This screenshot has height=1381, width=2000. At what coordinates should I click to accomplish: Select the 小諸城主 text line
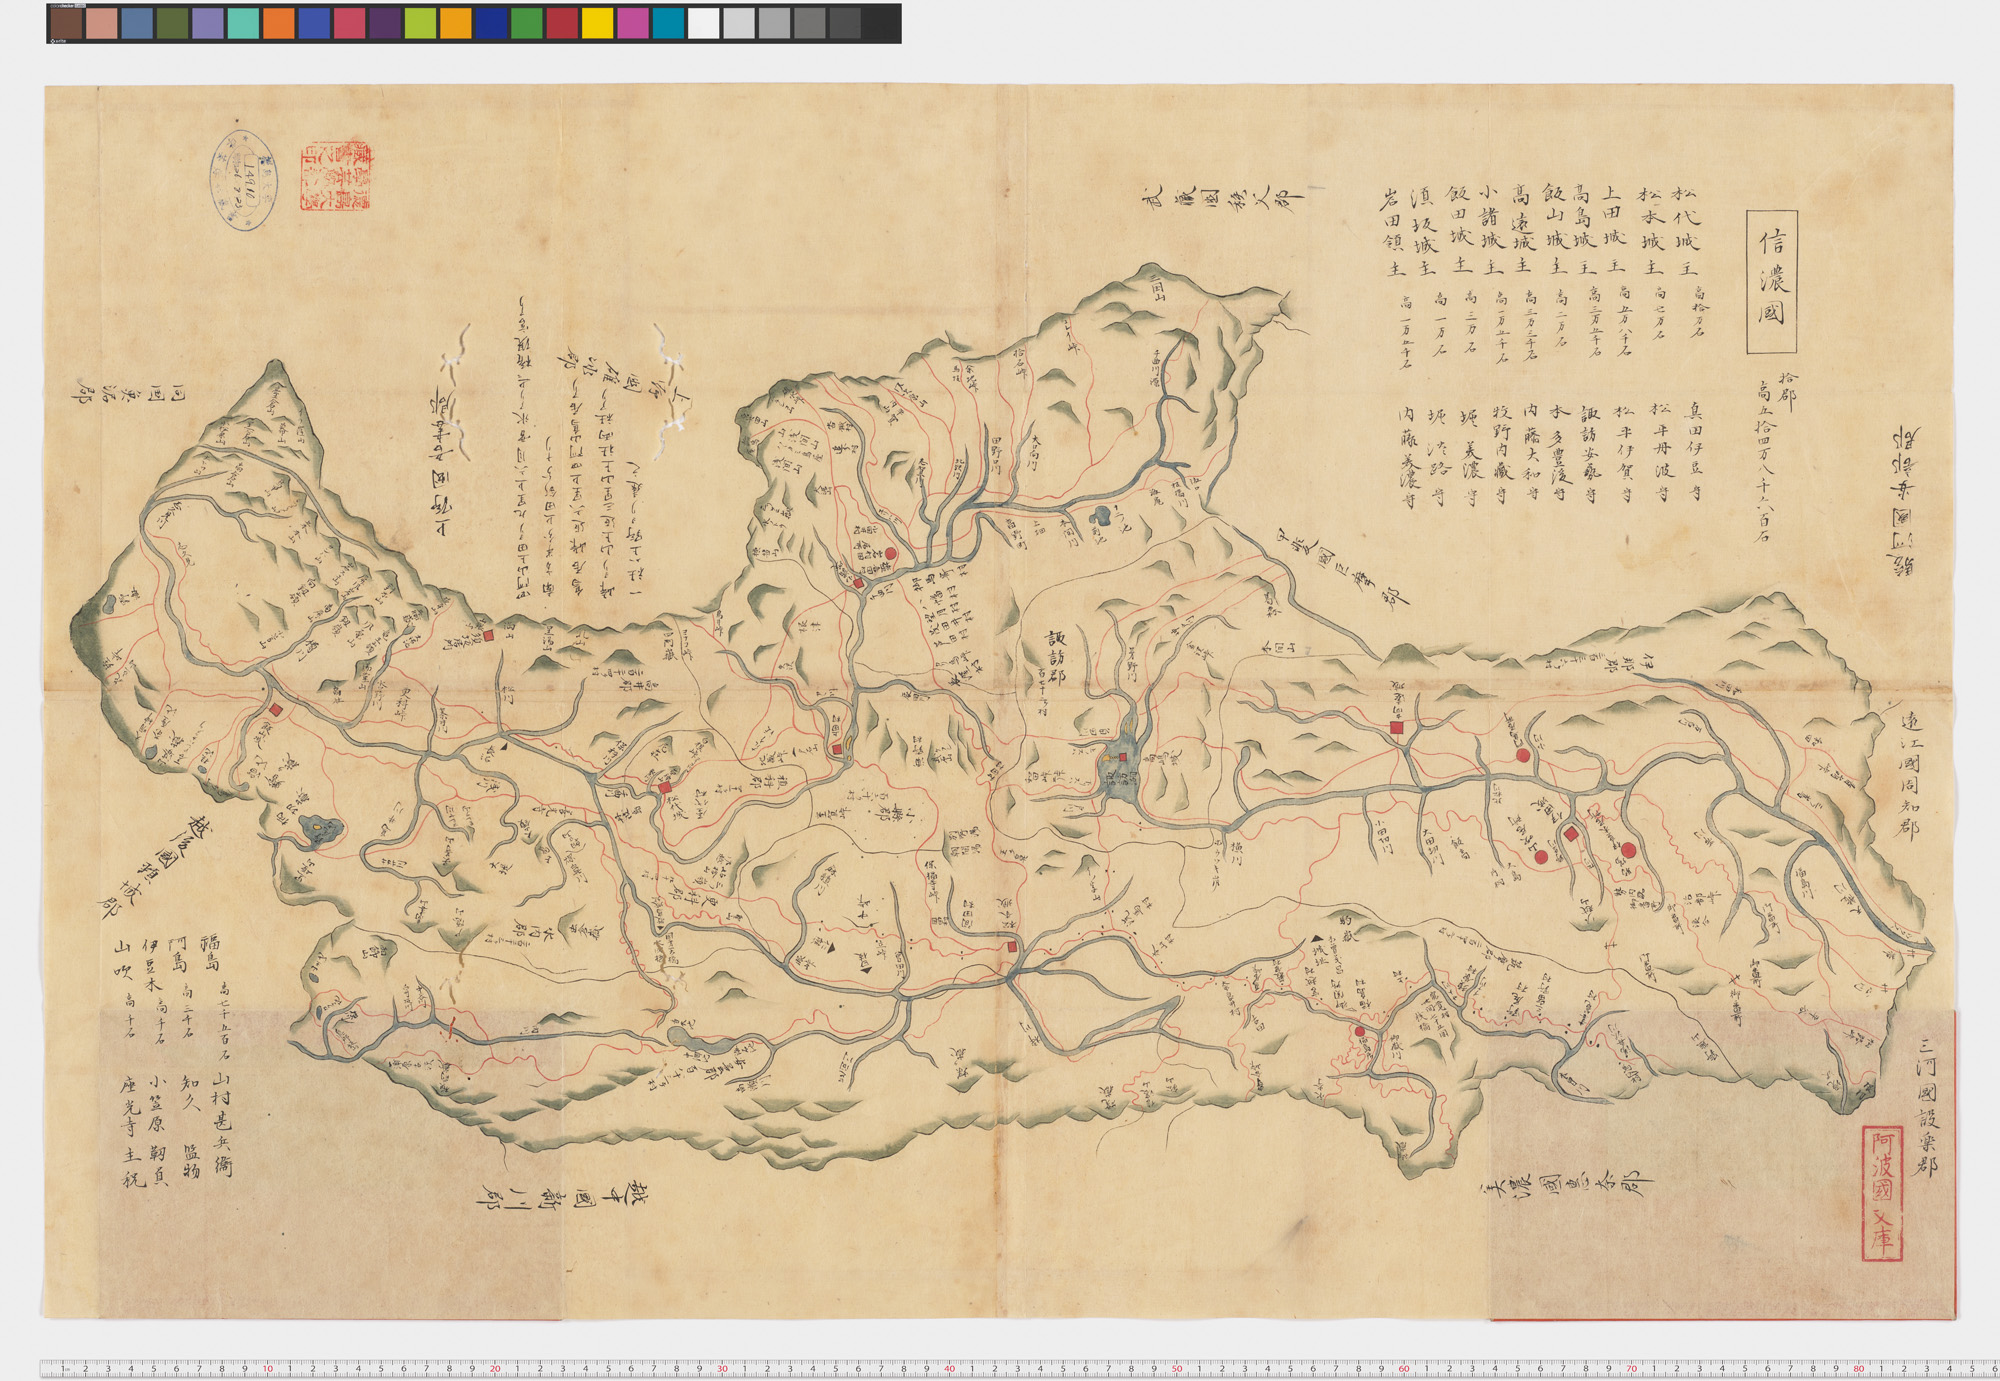pos(1489,230)
